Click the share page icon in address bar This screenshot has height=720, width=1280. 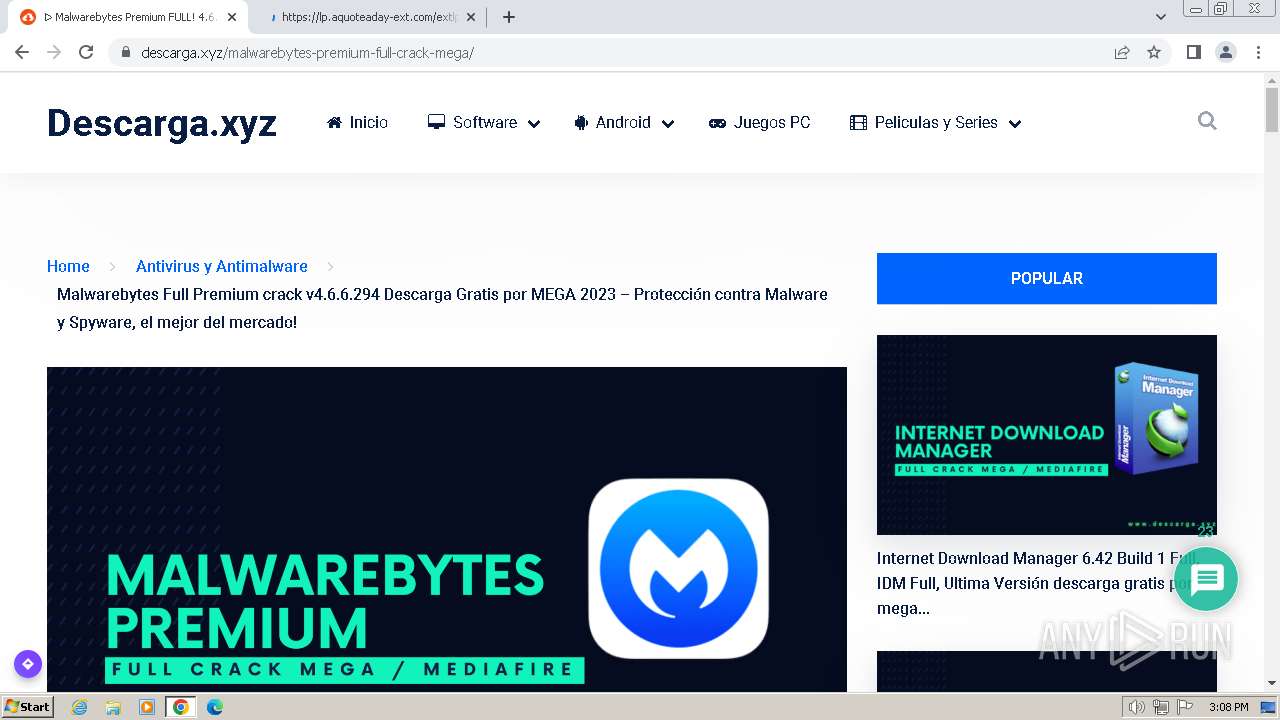click(1122, 52)
